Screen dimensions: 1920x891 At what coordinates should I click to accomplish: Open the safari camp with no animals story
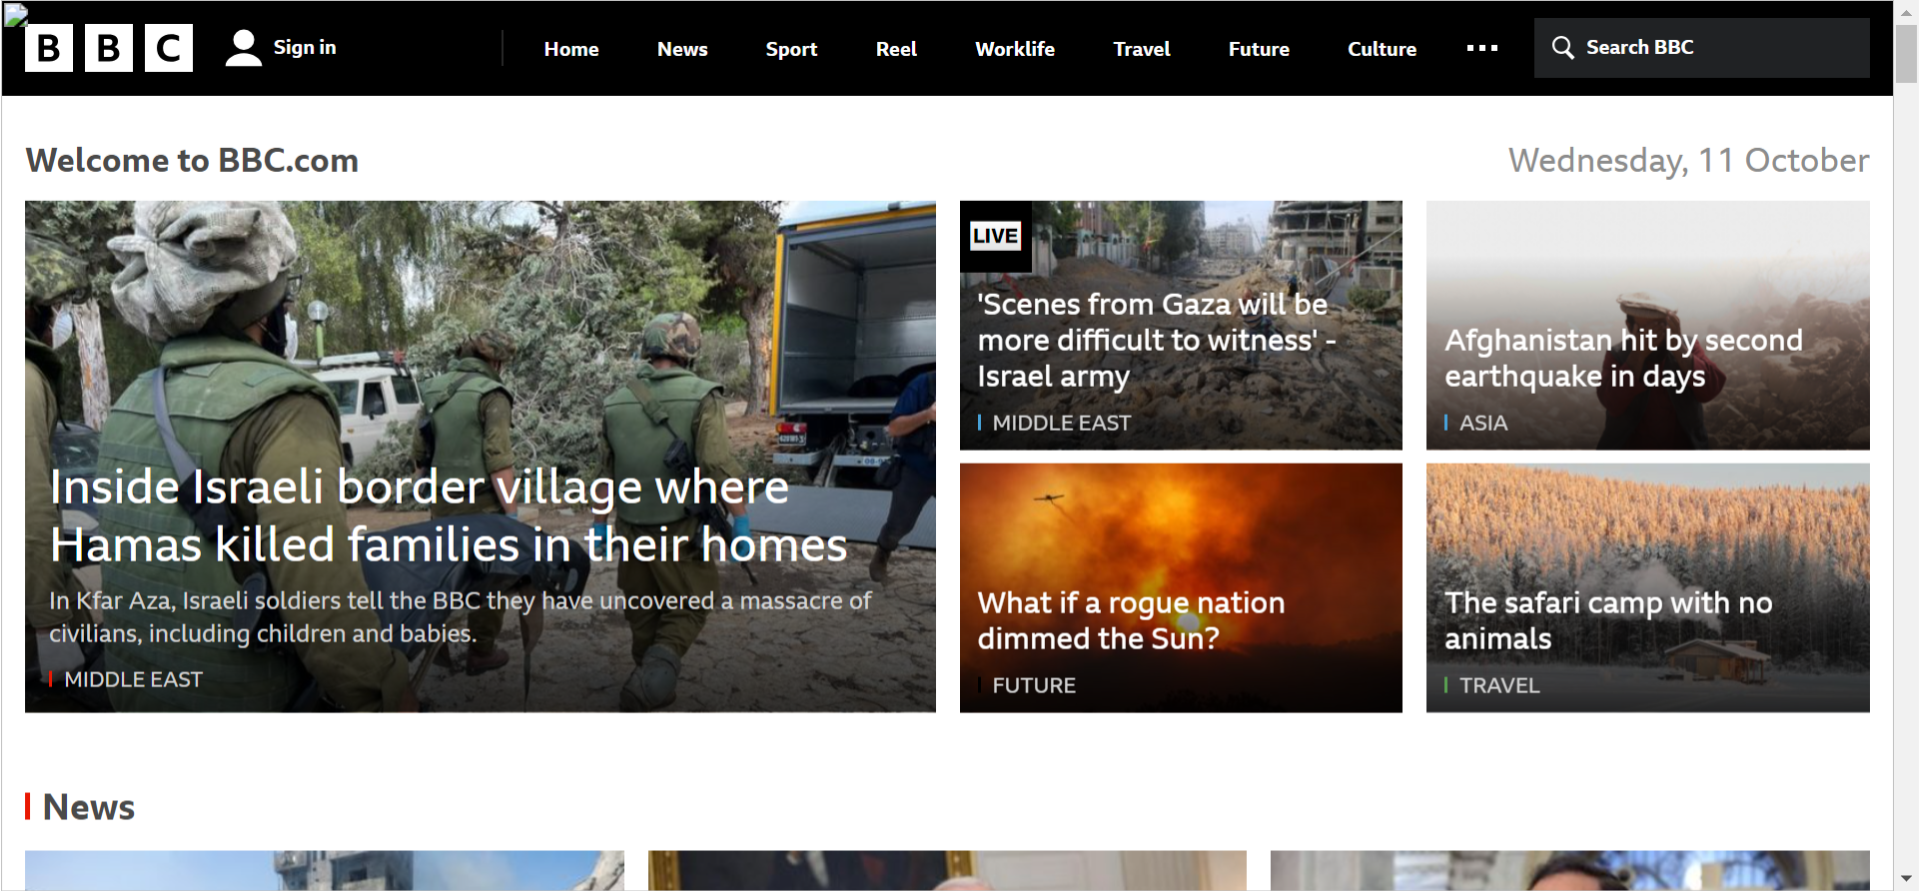point(1608,620)
